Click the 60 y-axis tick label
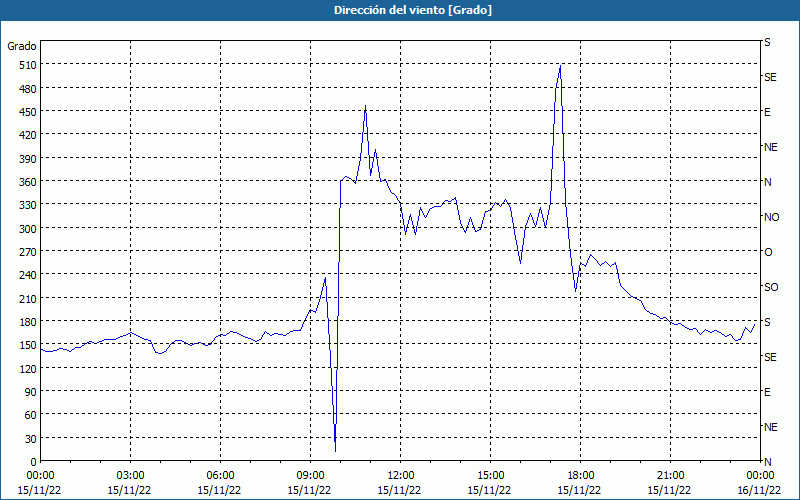Viewport: 800px width, 500px height. (x=31, y=415)
